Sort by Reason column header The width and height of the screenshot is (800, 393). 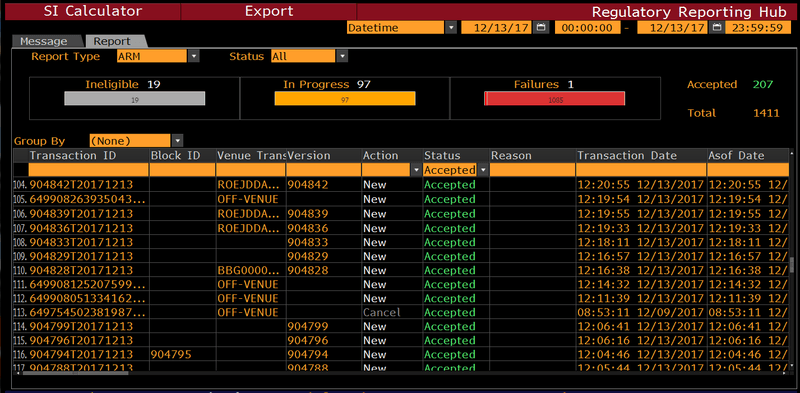(x=533, y=156)
